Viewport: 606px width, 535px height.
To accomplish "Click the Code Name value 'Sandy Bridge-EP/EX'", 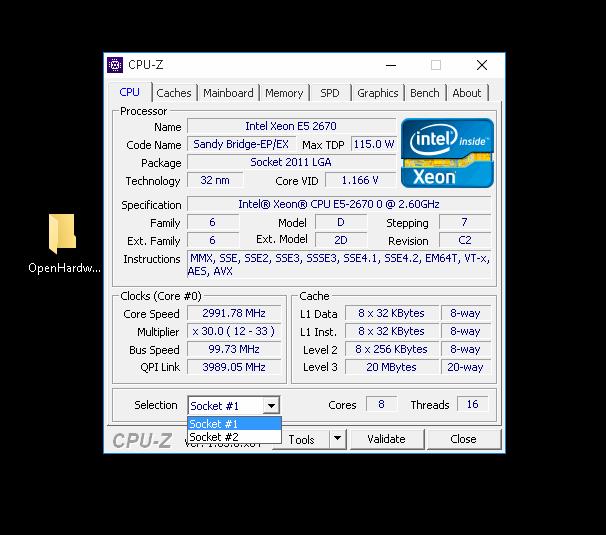I will point(241,144).
